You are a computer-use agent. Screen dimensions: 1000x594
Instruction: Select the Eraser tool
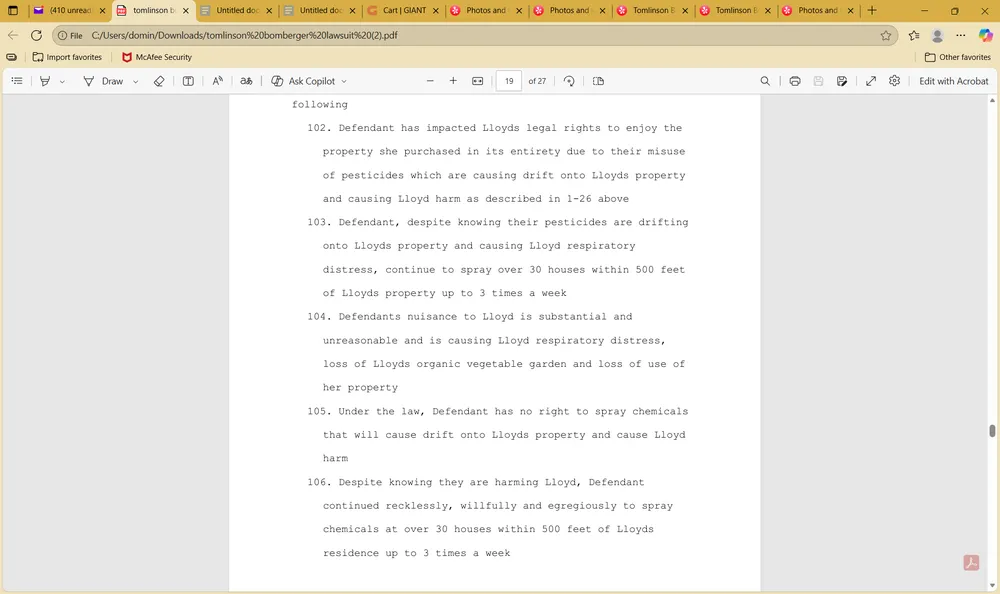[x=159, y=81]
